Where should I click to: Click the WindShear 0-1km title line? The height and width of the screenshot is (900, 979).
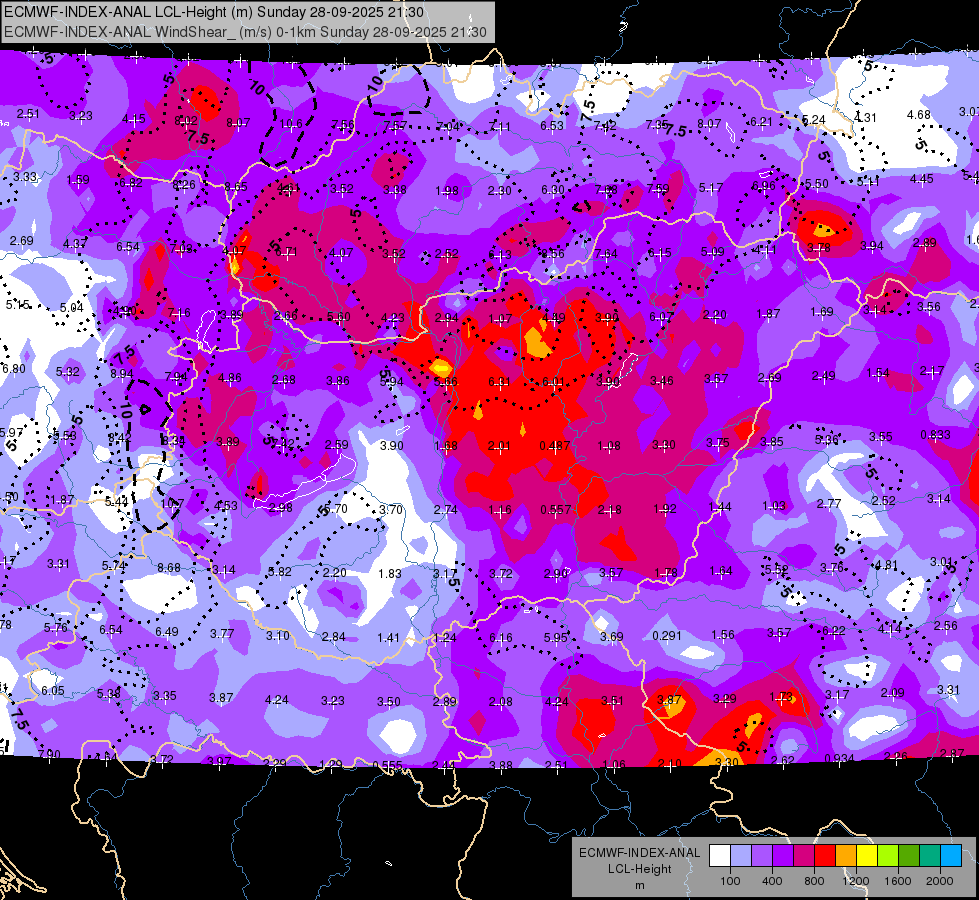click(245, 32)
